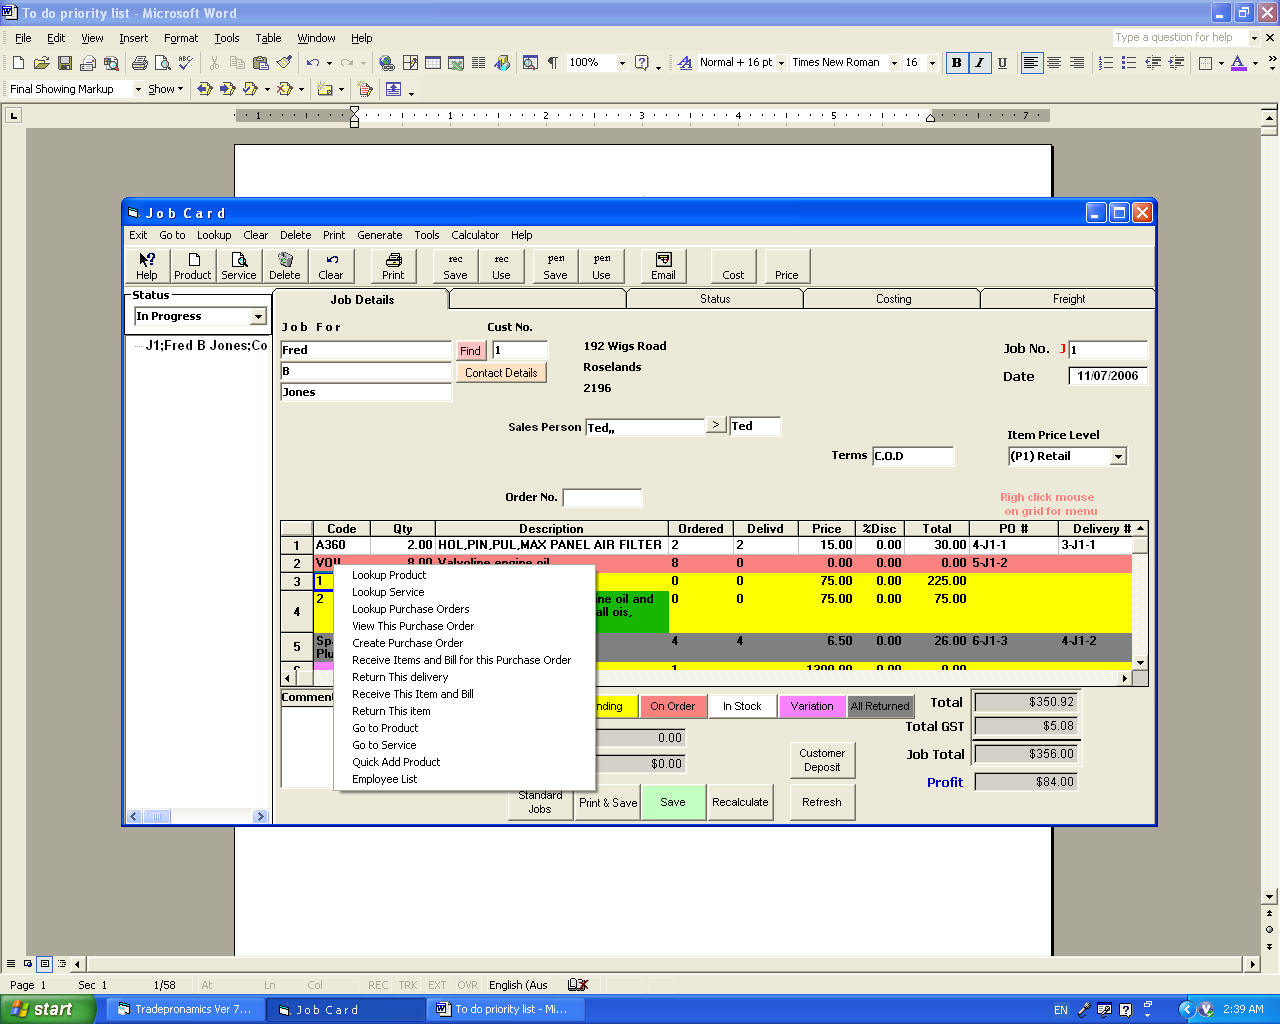
Task: Click the Price toolbar icon
Action: (786, 265)
